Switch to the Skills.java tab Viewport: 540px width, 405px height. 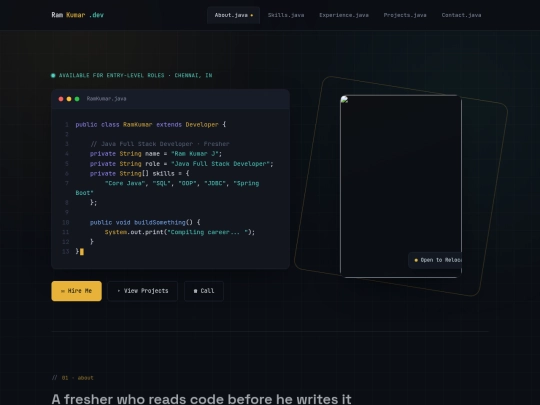tap(286, 15)
